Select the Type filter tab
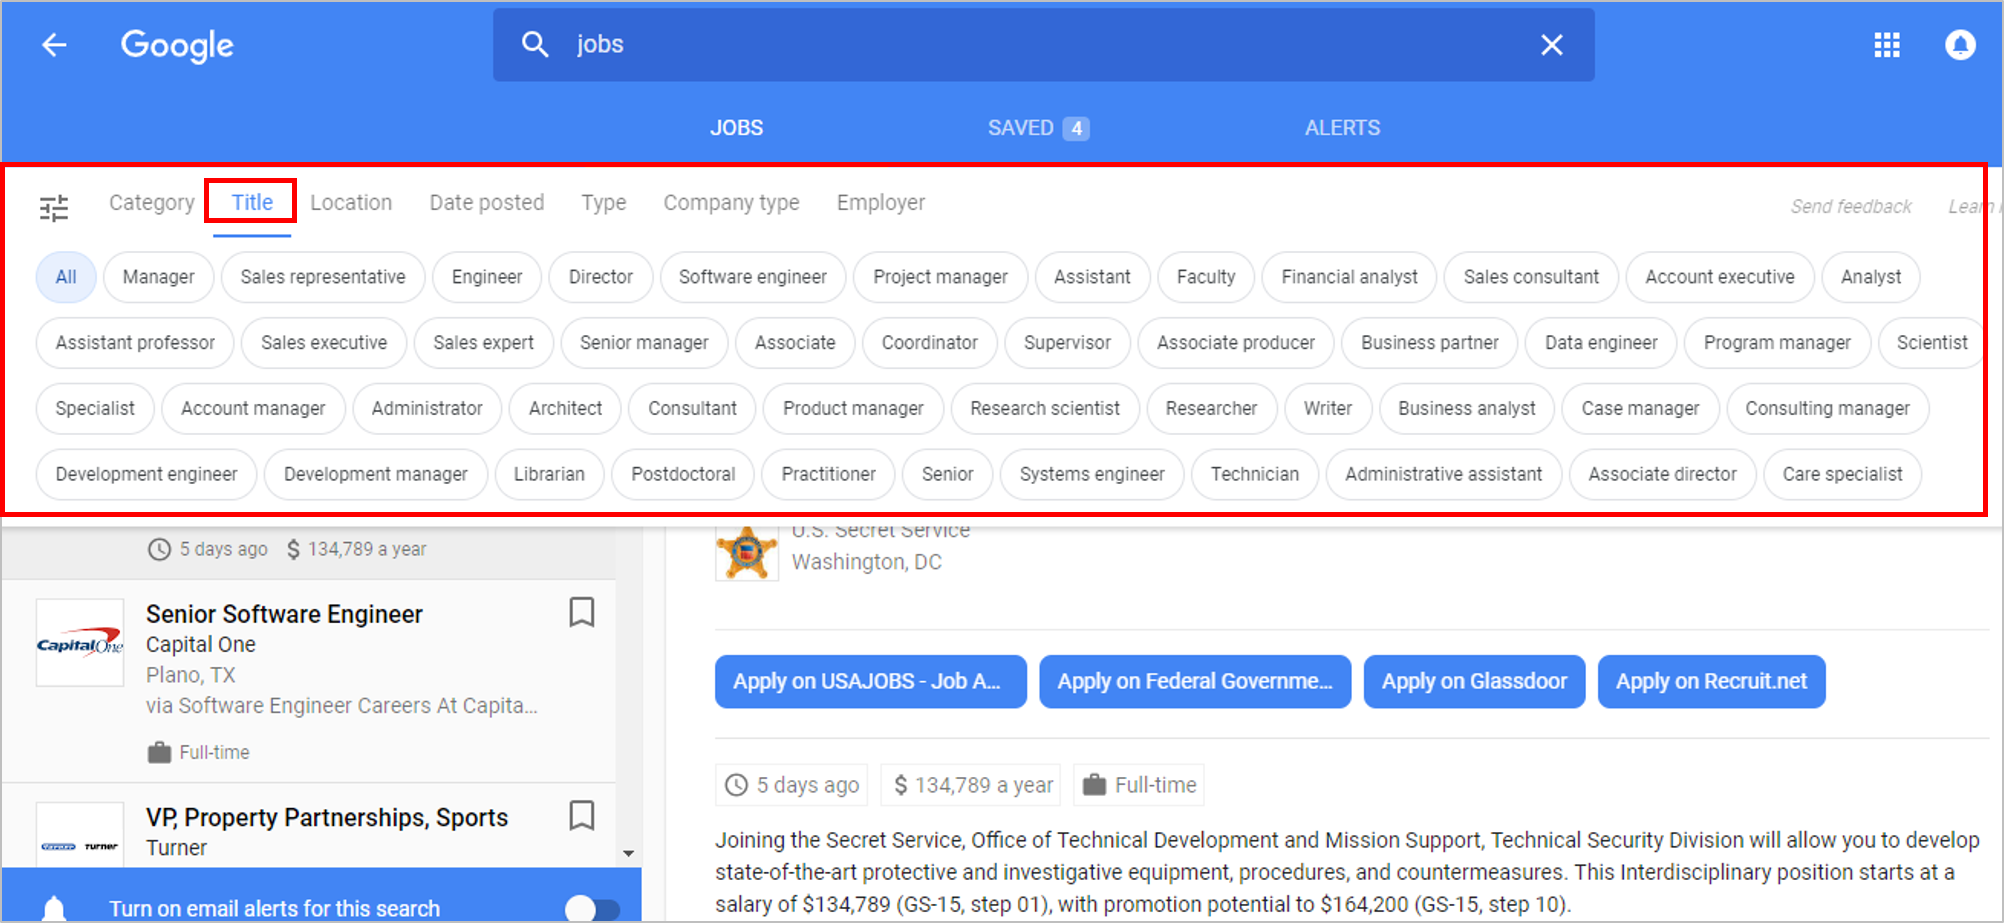 604,203
